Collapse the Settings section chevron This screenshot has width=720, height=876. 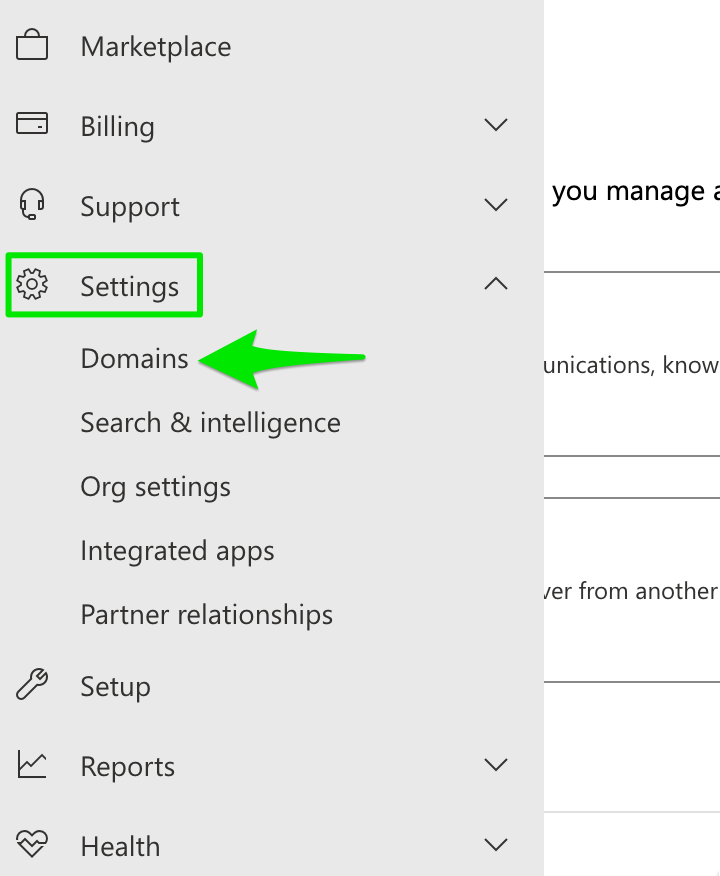click(x=496, y=284)
